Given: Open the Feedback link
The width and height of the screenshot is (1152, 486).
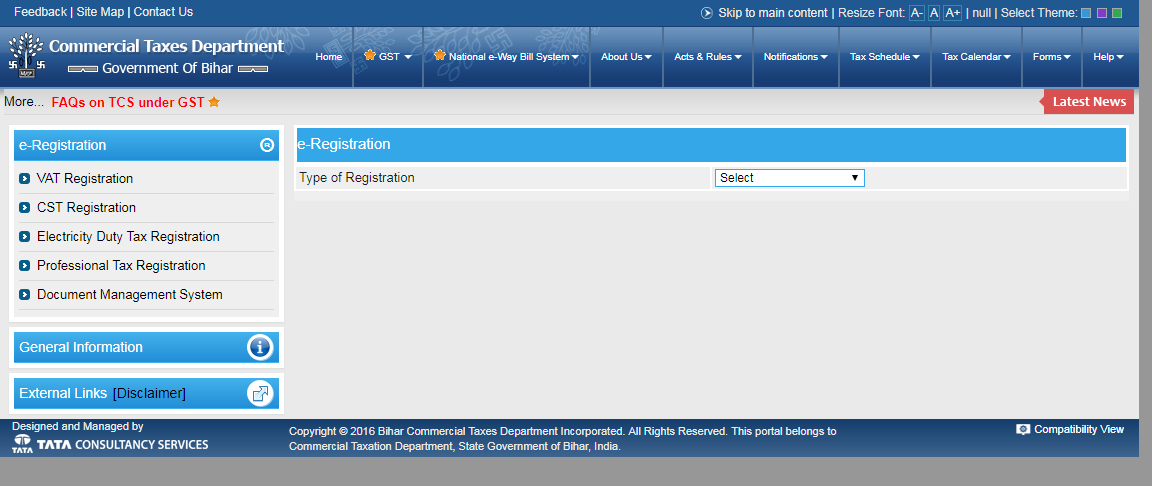Looking at the screenshot, I should [x=40, y=12].
